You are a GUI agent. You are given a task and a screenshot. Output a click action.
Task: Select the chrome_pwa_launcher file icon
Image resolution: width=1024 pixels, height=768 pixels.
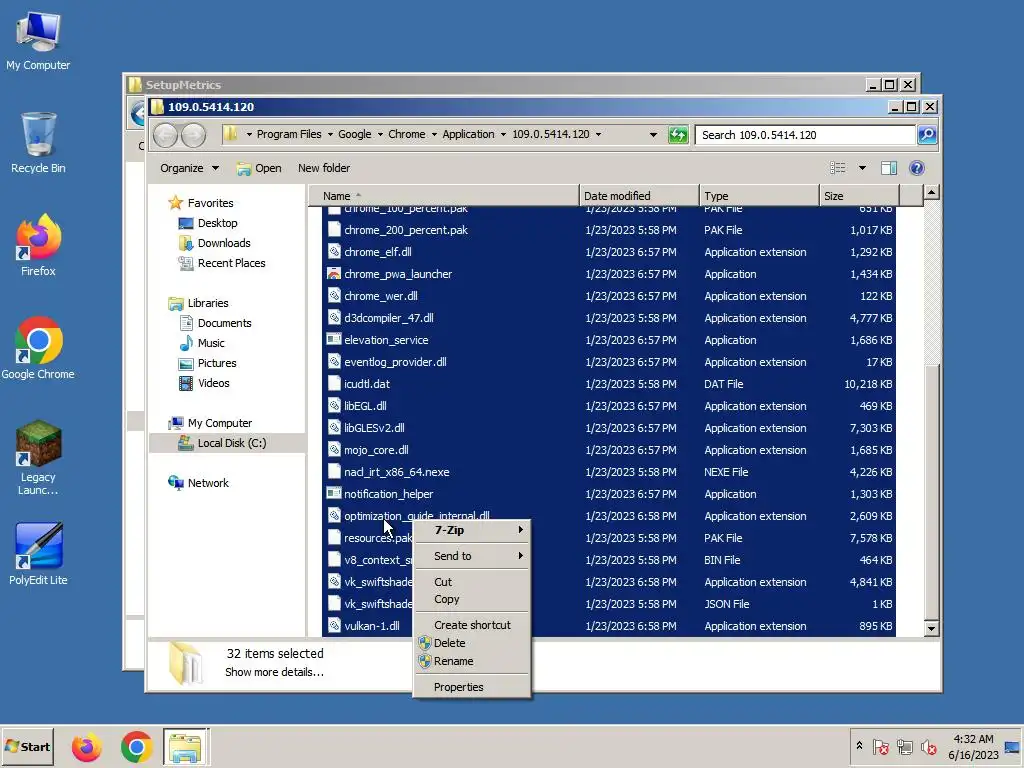(334, 274)
